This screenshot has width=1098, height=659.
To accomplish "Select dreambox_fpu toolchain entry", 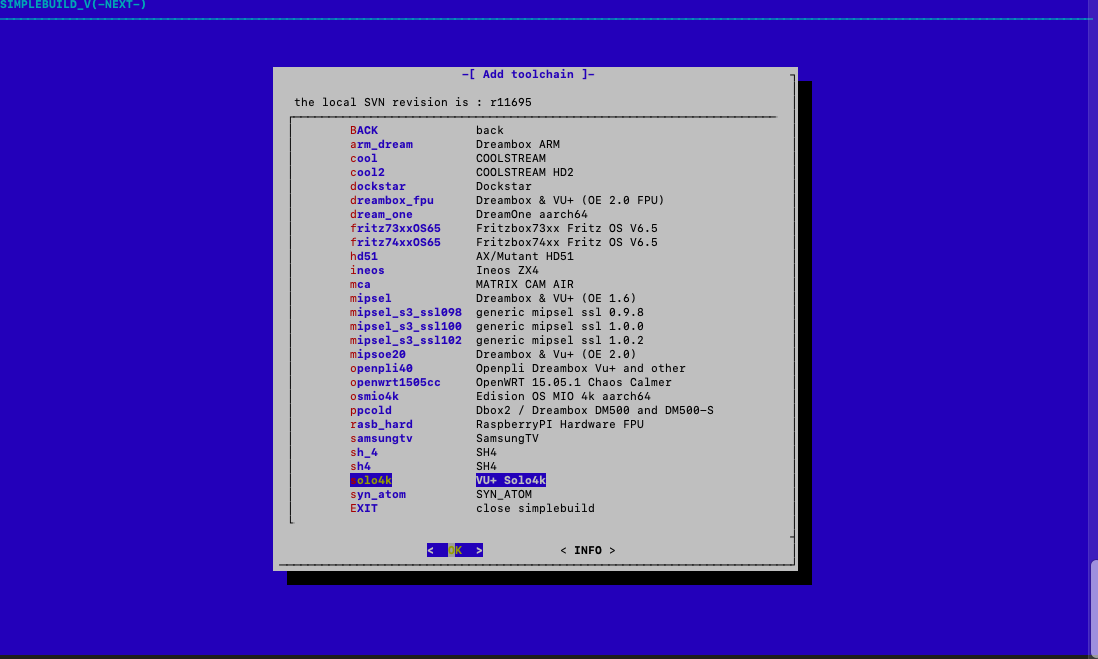I will [x=391, y=200].
